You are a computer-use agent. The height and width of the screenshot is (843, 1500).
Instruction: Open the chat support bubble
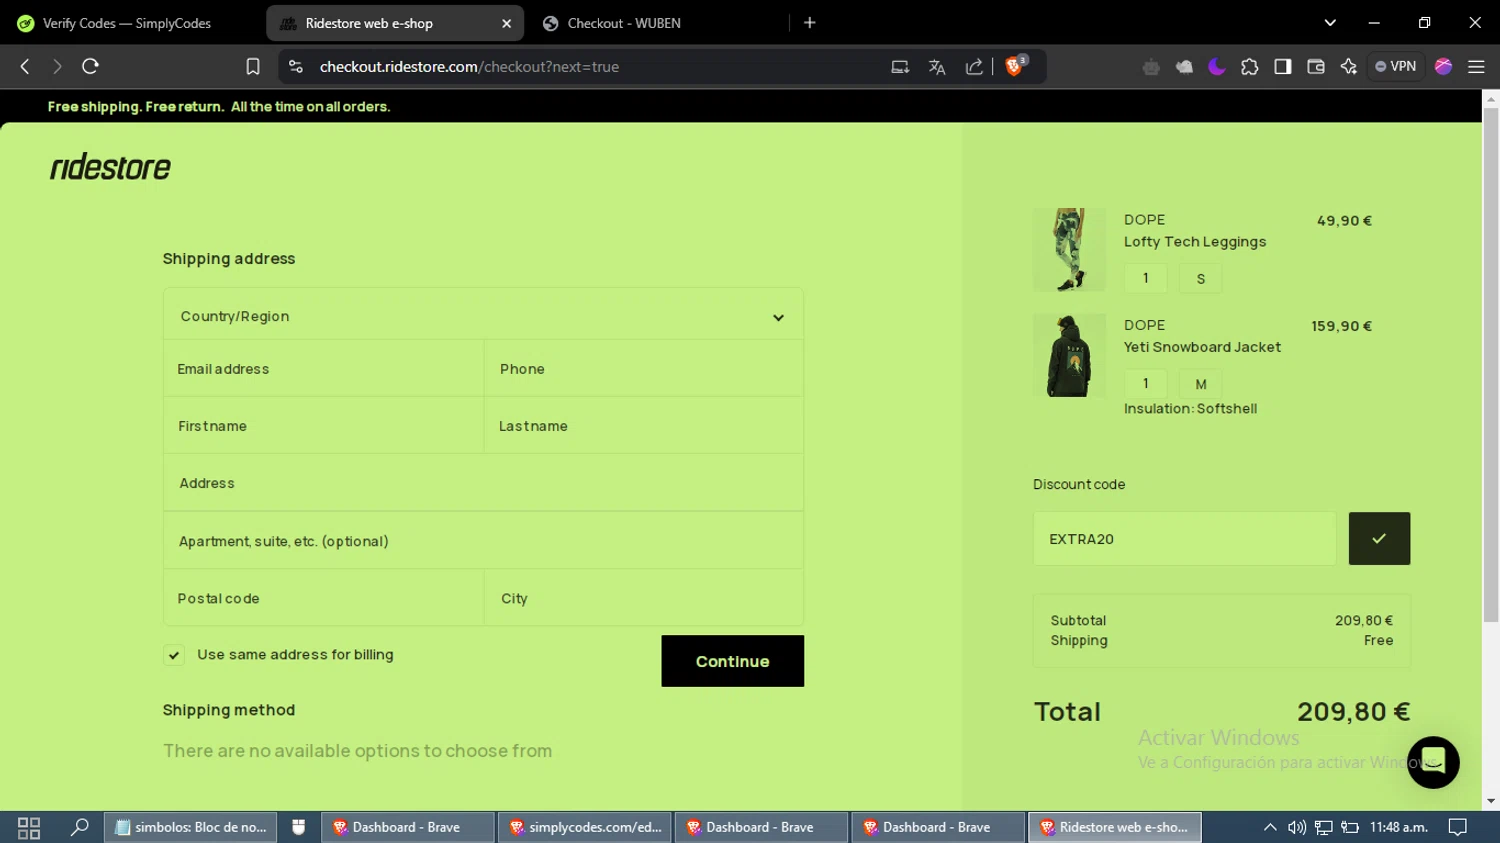click(1433, 762)
